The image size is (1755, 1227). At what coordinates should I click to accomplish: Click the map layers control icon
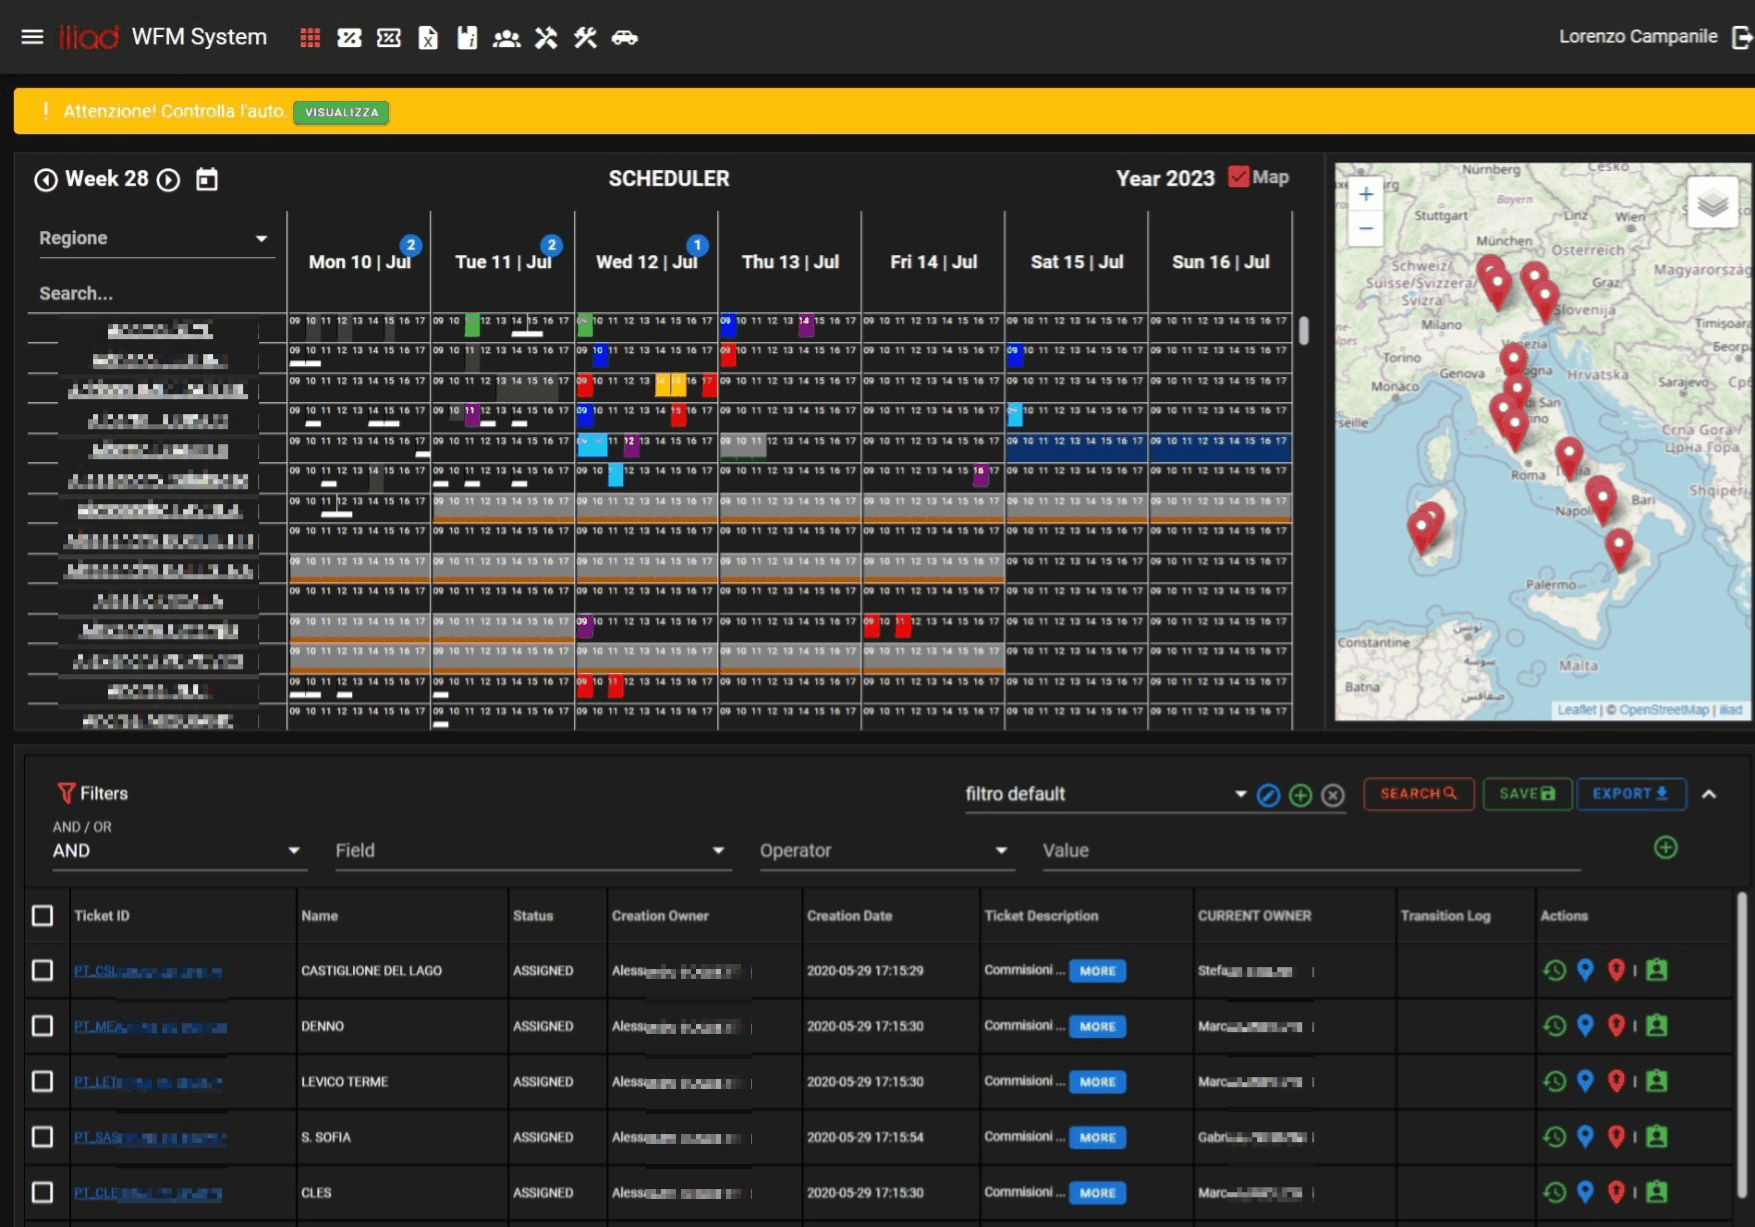coord(1712,203)
